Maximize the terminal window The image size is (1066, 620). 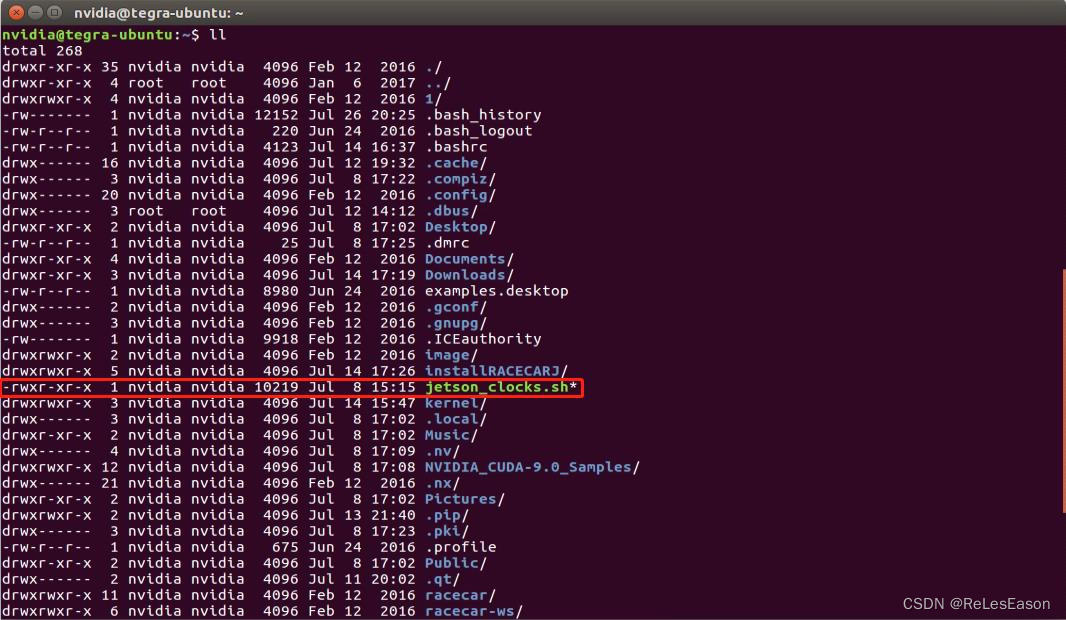point(55,12)
